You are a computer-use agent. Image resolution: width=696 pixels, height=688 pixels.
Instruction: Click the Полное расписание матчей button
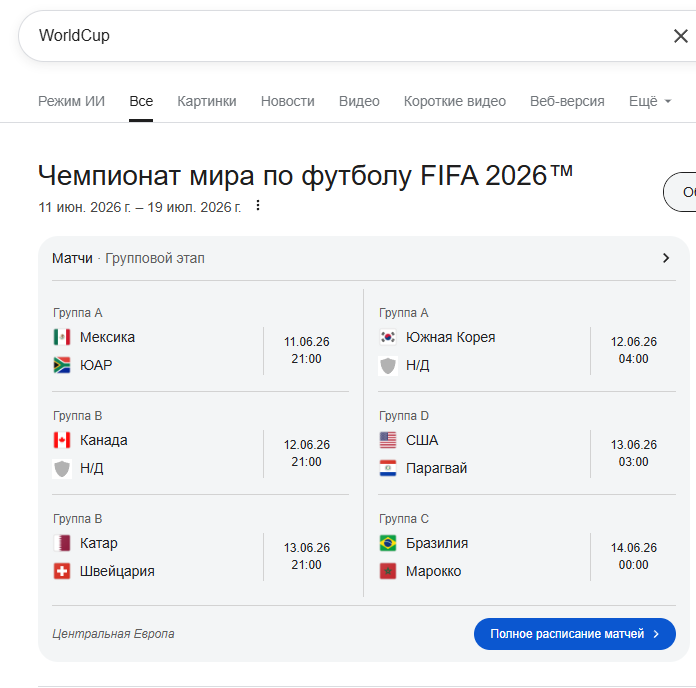pos(574,634)
